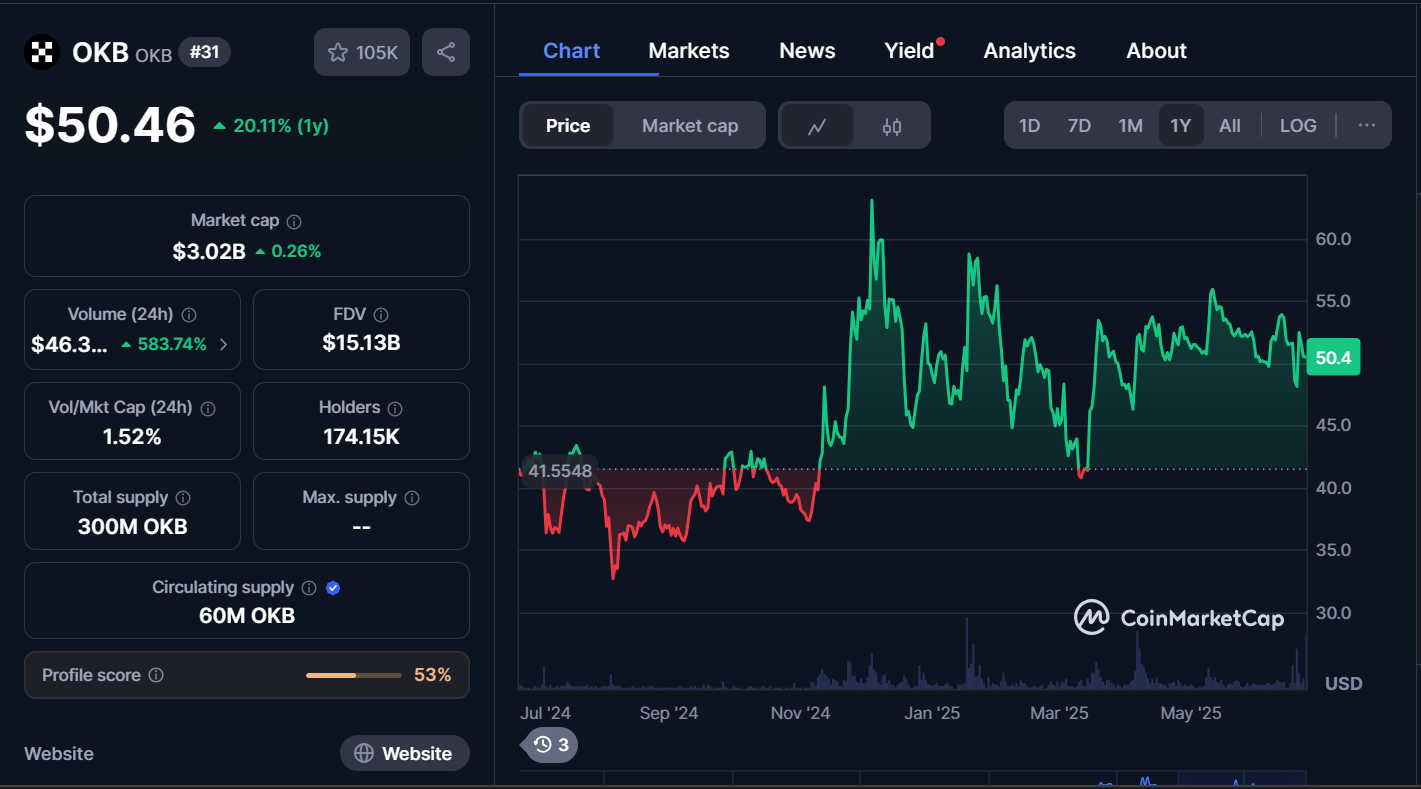Open the Chart tab
1421x789 pixels.
572,51
